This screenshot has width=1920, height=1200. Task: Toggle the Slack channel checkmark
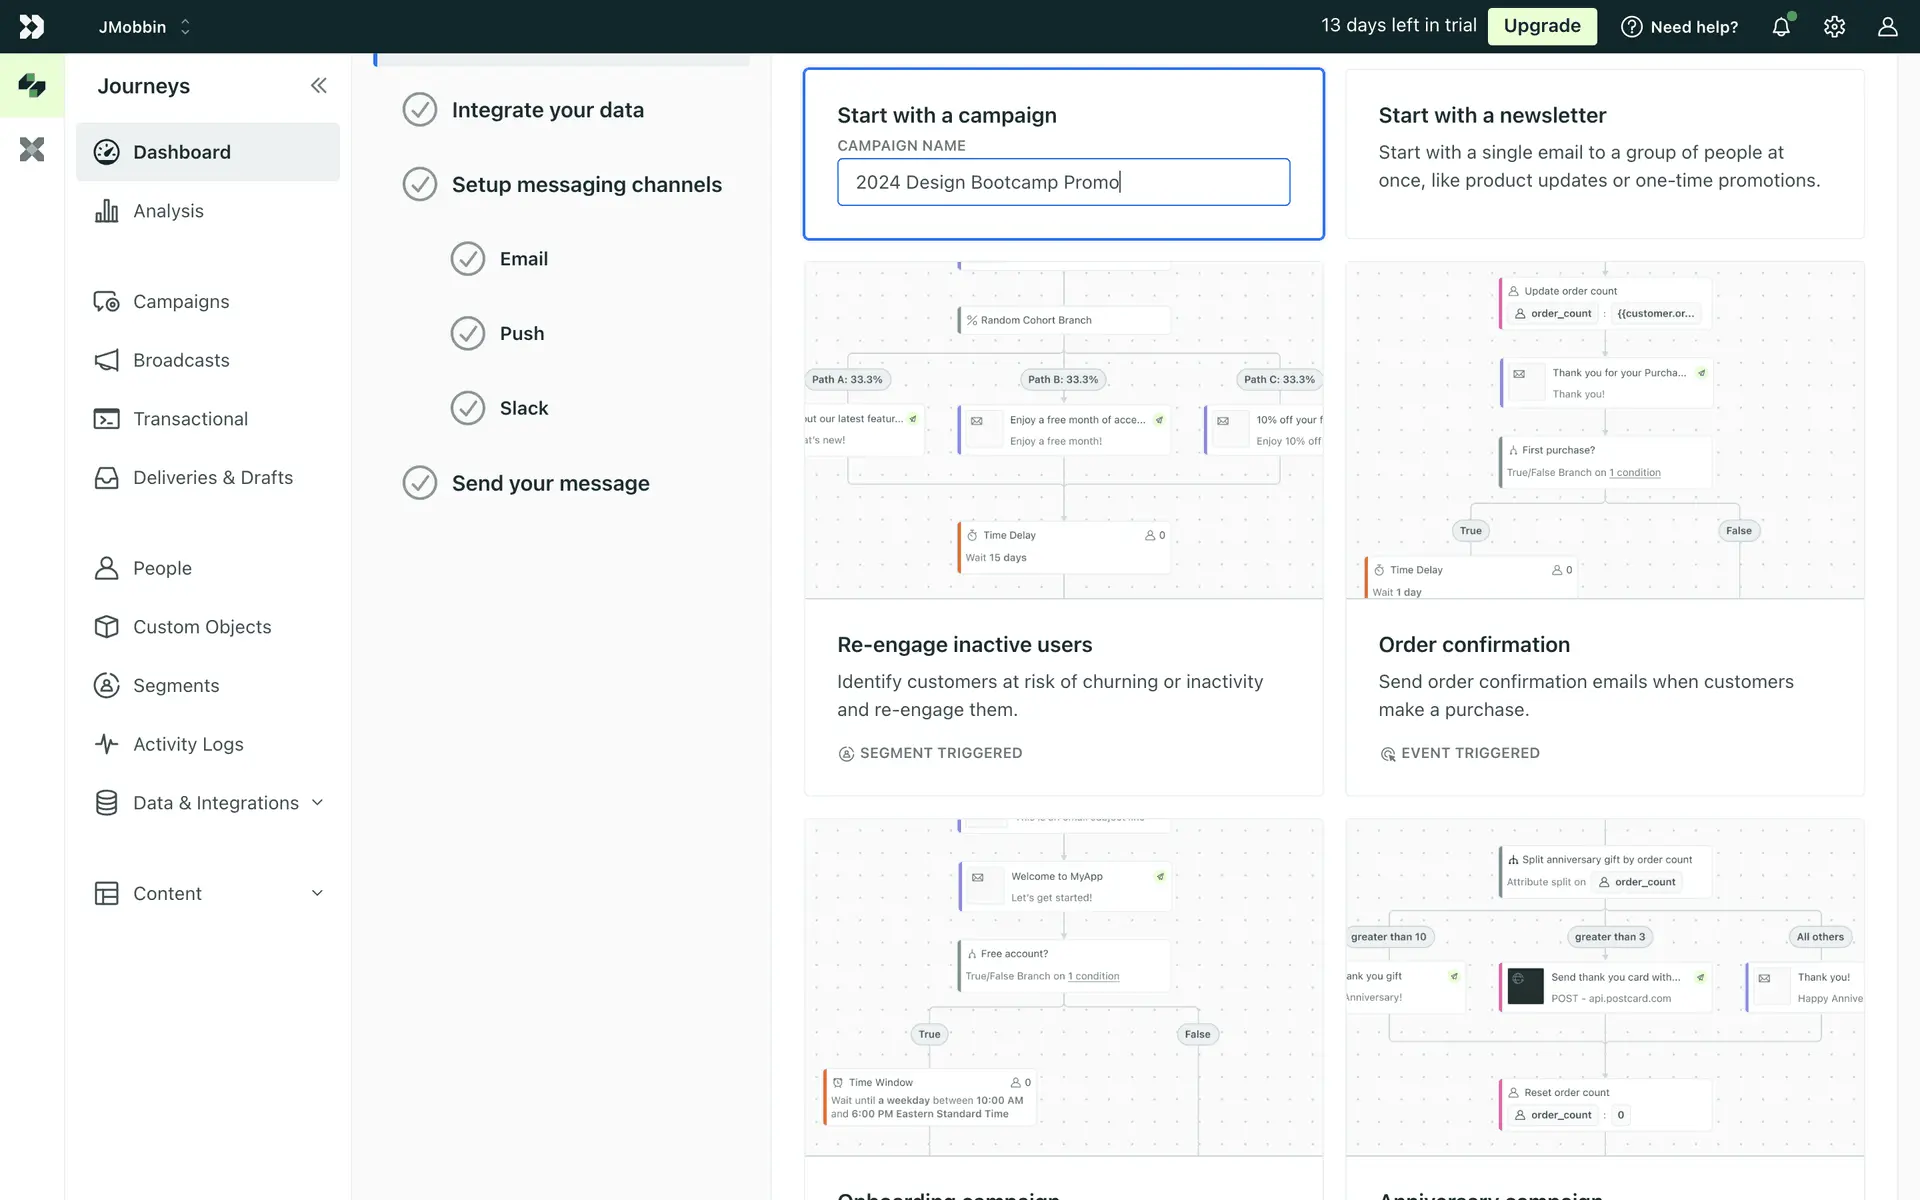coord(467,408)
